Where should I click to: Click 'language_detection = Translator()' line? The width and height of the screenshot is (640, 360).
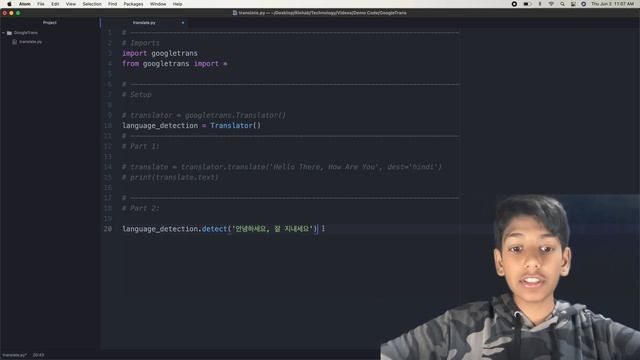(x=191, y=126)
